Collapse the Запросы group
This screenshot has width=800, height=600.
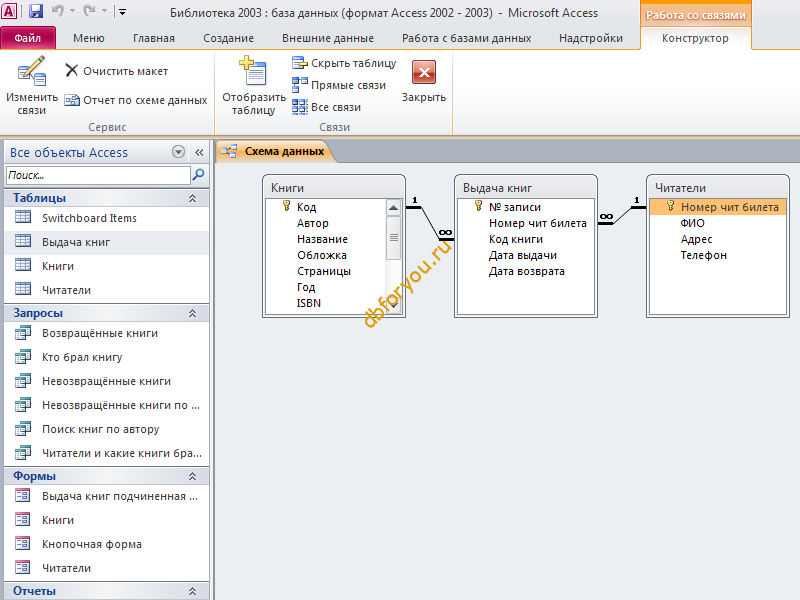pyautogui.click(x=192, y=313)
